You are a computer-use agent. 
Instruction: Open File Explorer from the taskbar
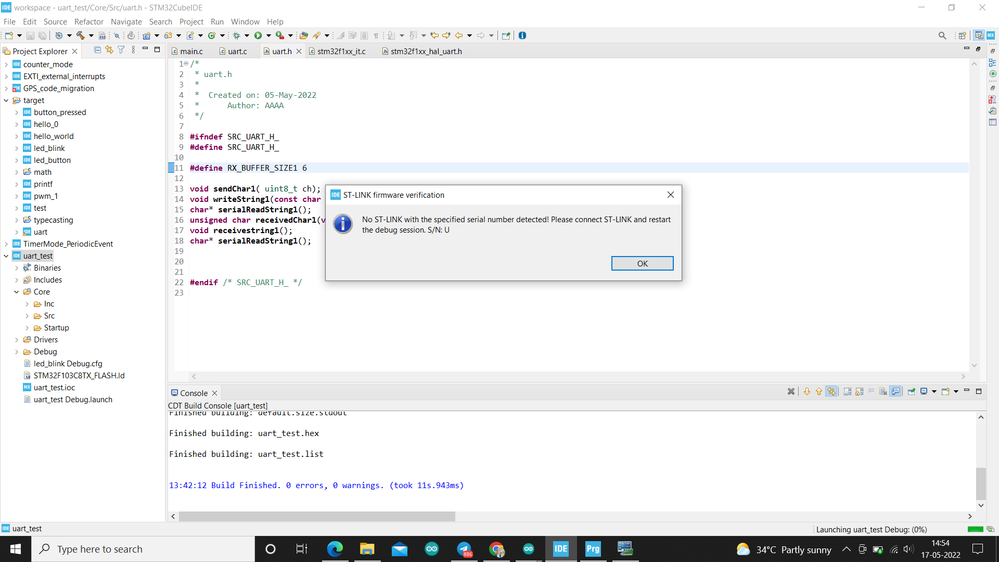coord(367,549)
